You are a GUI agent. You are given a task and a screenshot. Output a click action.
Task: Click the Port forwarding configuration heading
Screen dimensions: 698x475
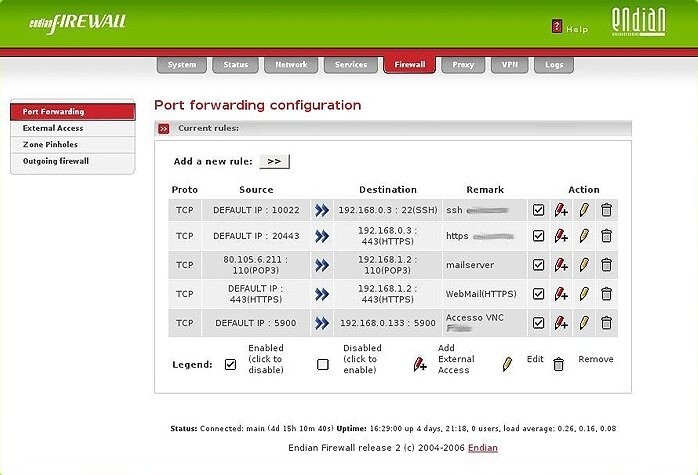(x=258, y=105)
